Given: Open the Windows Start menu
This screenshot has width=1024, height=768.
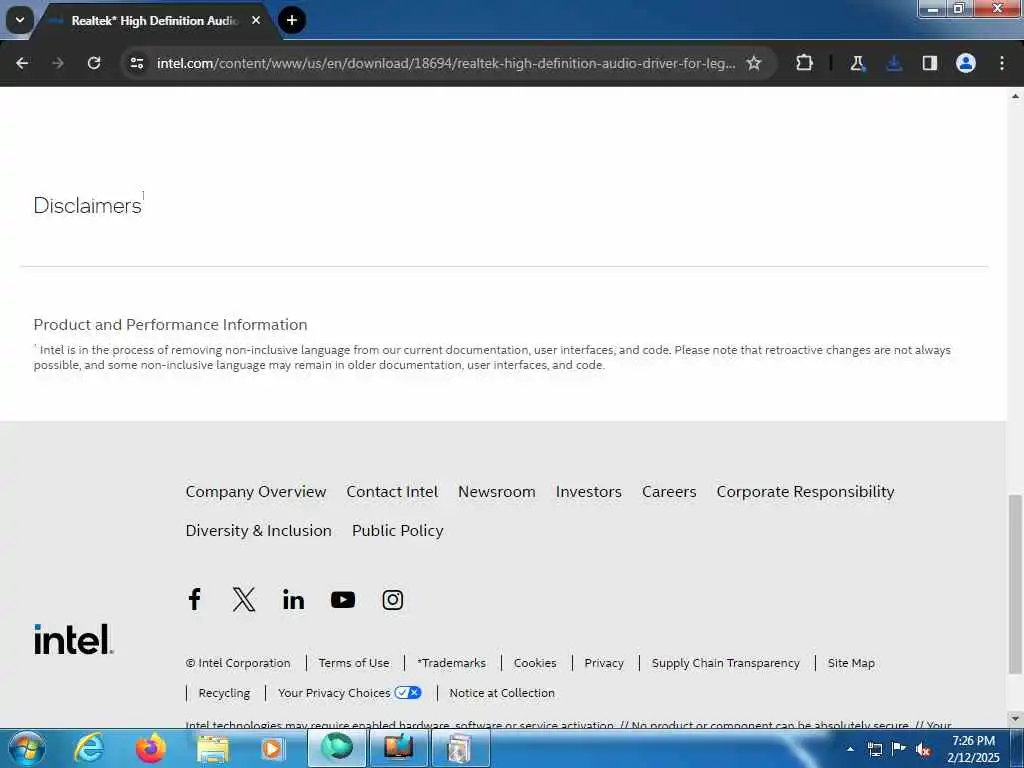Looking at the screenshot, I should point(27,748).
